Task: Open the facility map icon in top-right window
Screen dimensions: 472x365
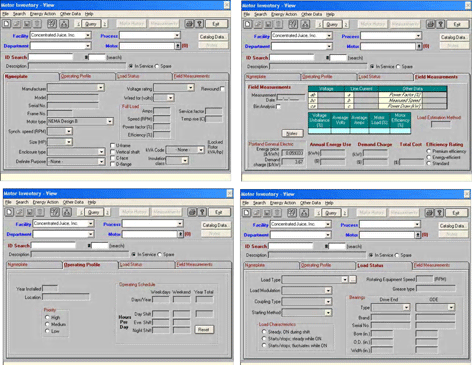Action: tap(293, 24)
